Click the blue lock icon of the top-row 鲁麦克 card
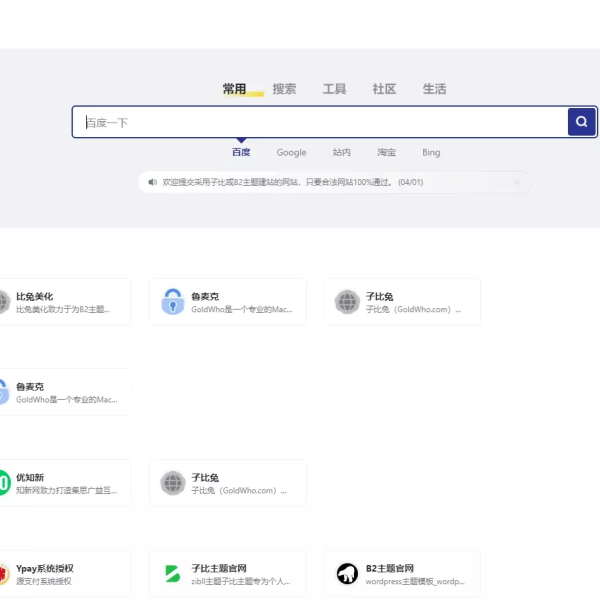The height and width of the screenshot is (600, 600). point(173,302)
